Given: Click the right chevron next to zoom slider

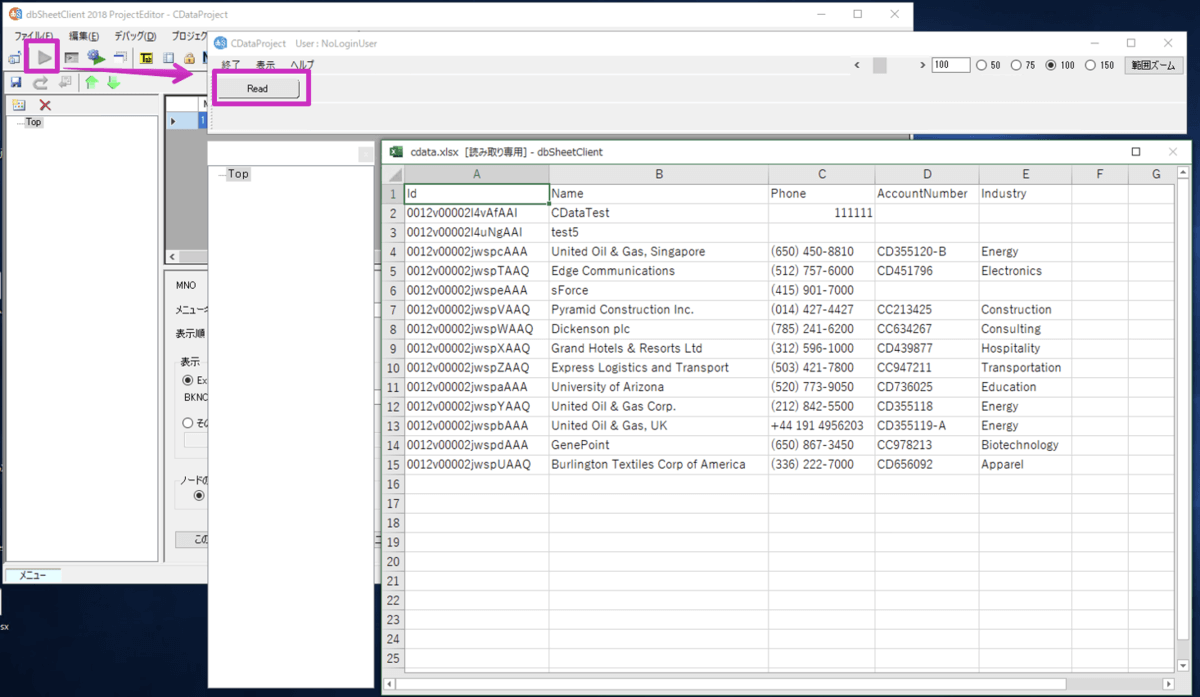Looking at the screenshot, I should click(922, 66).
